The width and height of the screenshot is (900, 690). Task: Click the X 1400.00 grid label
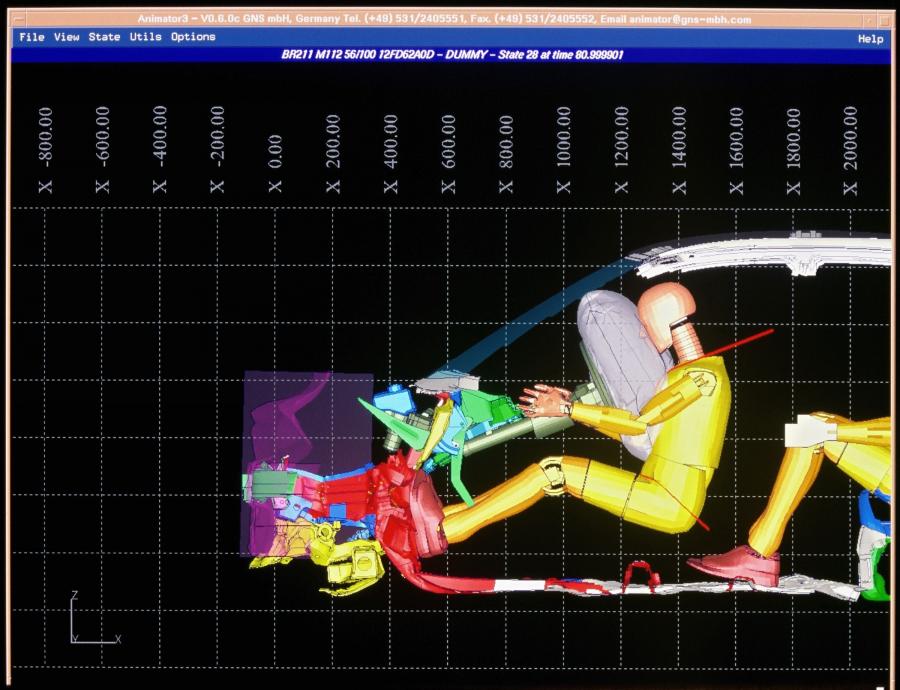(679, 150)
